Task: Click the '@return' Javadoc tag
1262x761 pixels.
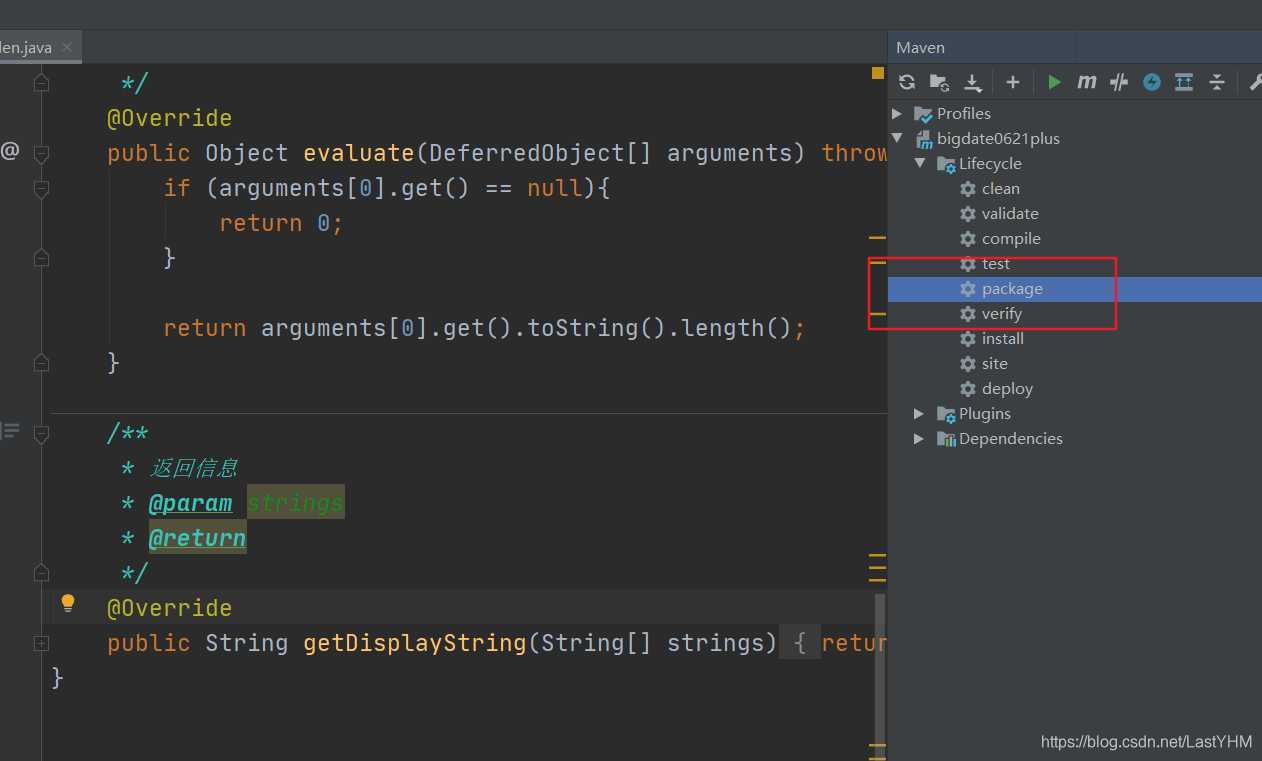Action: click(x=197, y=538)
